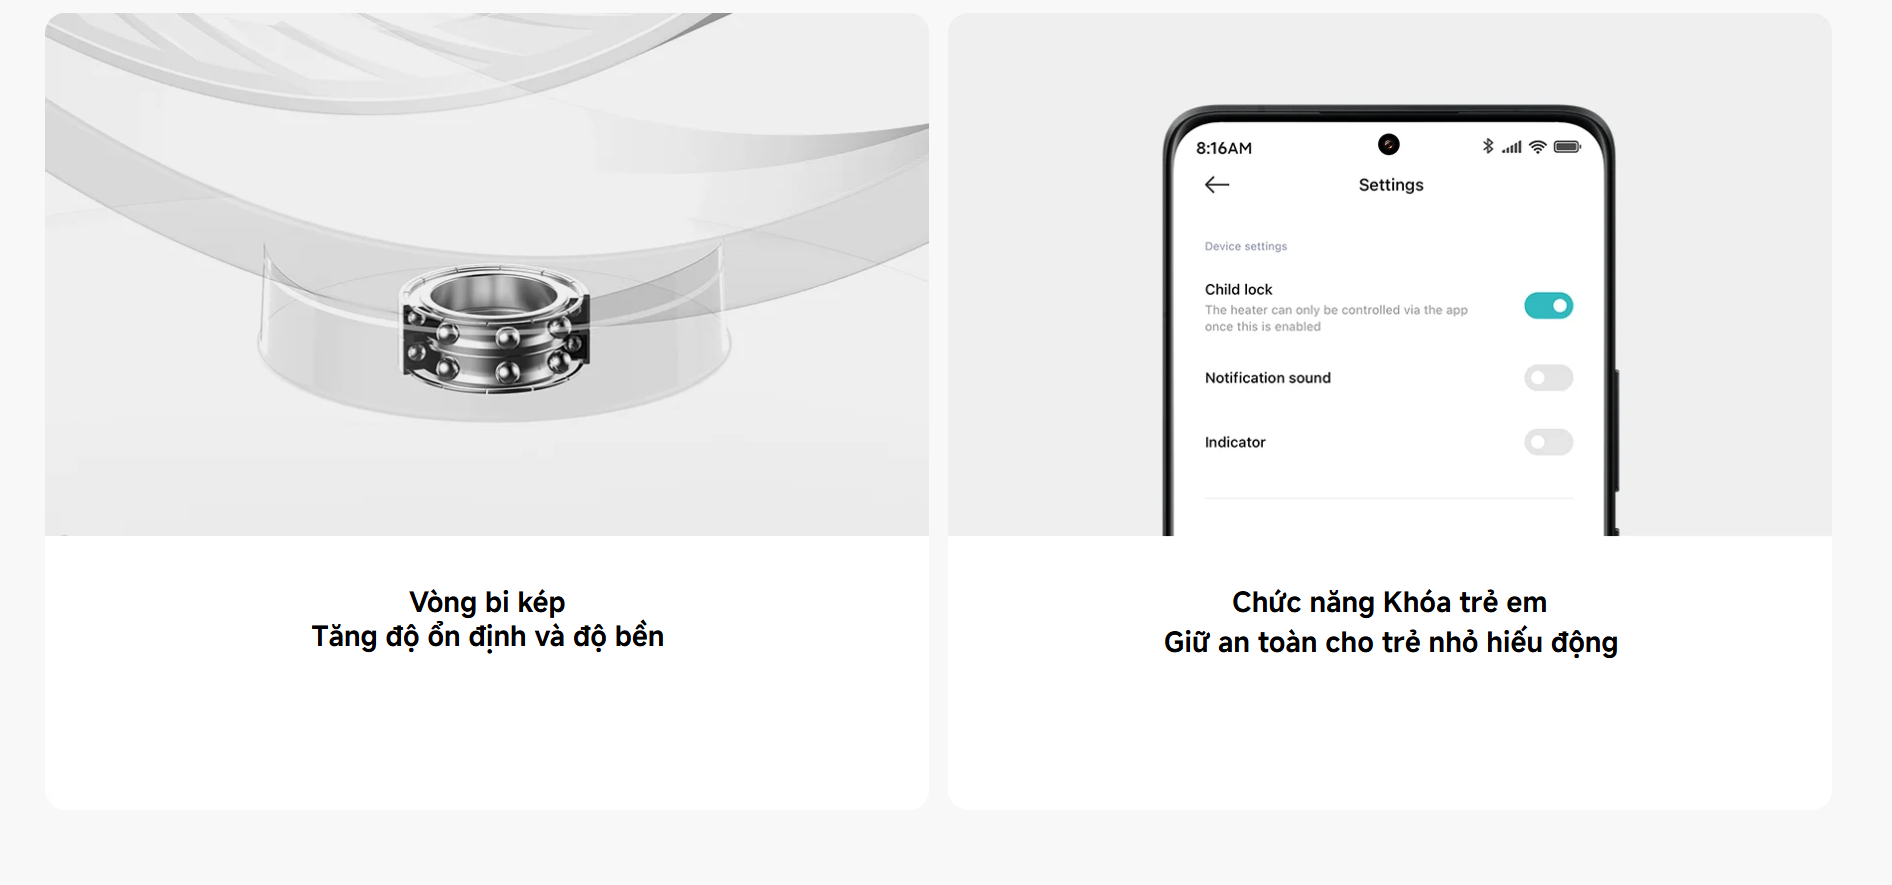Image resolution: width=1892 pixels, height=885 pixels.
Task: Click the Device settings section header
Action: click(x=1246, y=246)
